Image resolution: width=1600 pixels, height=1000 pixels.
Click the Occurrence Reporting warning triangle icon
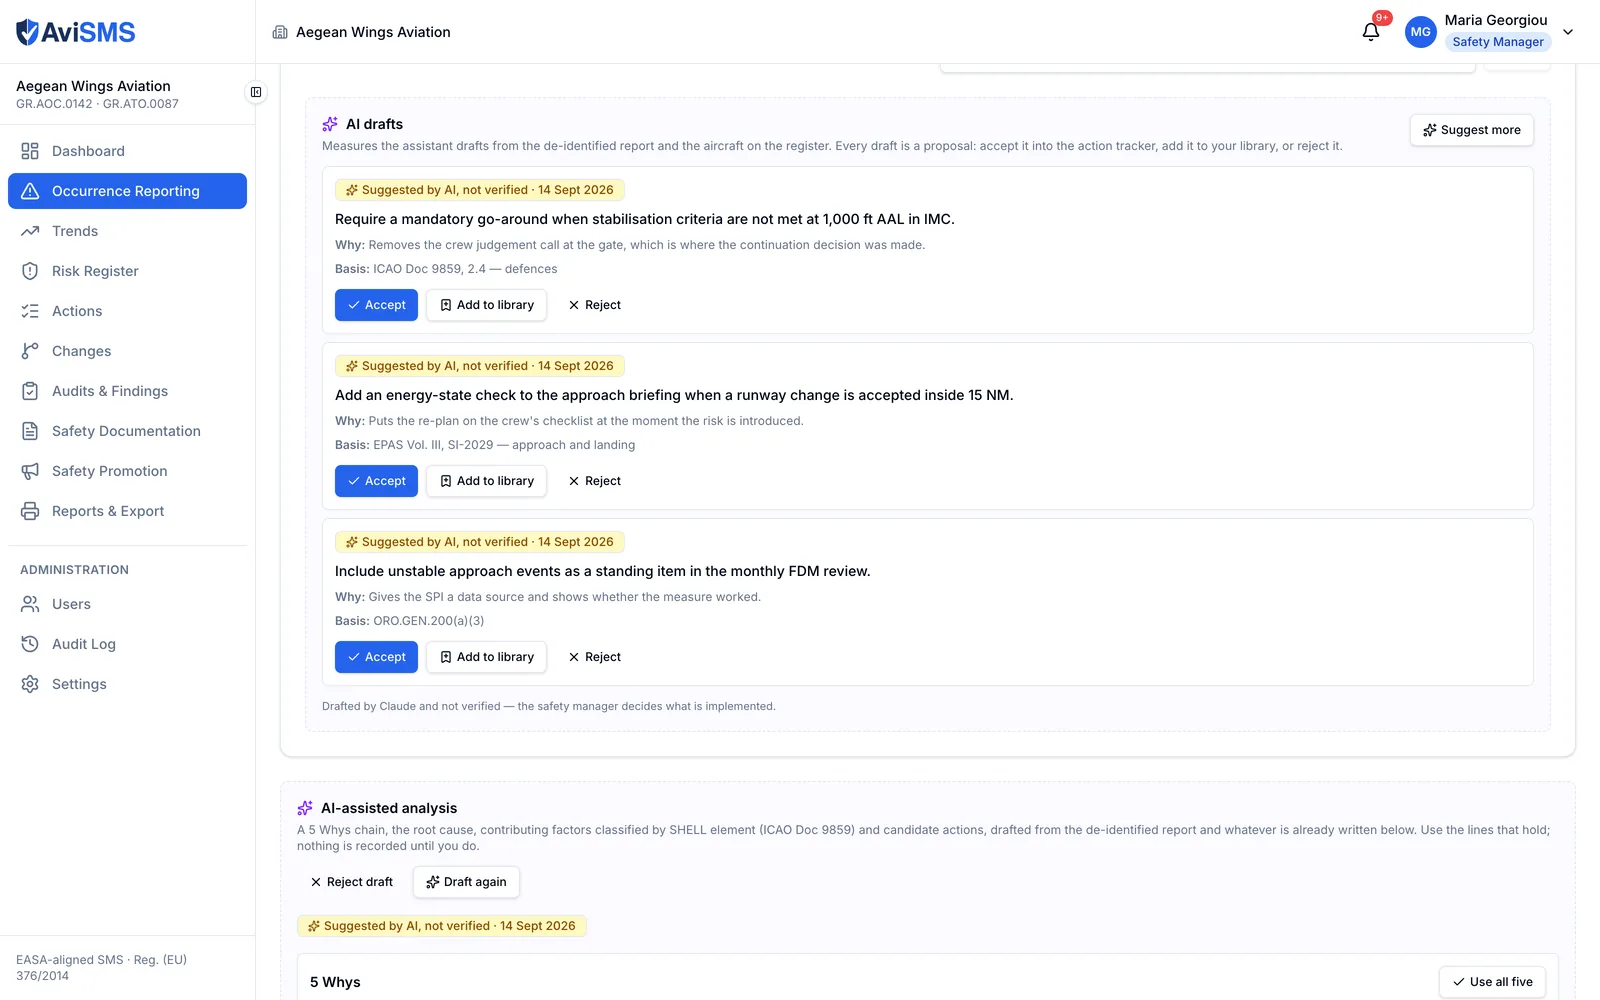(x=30, y=191)
